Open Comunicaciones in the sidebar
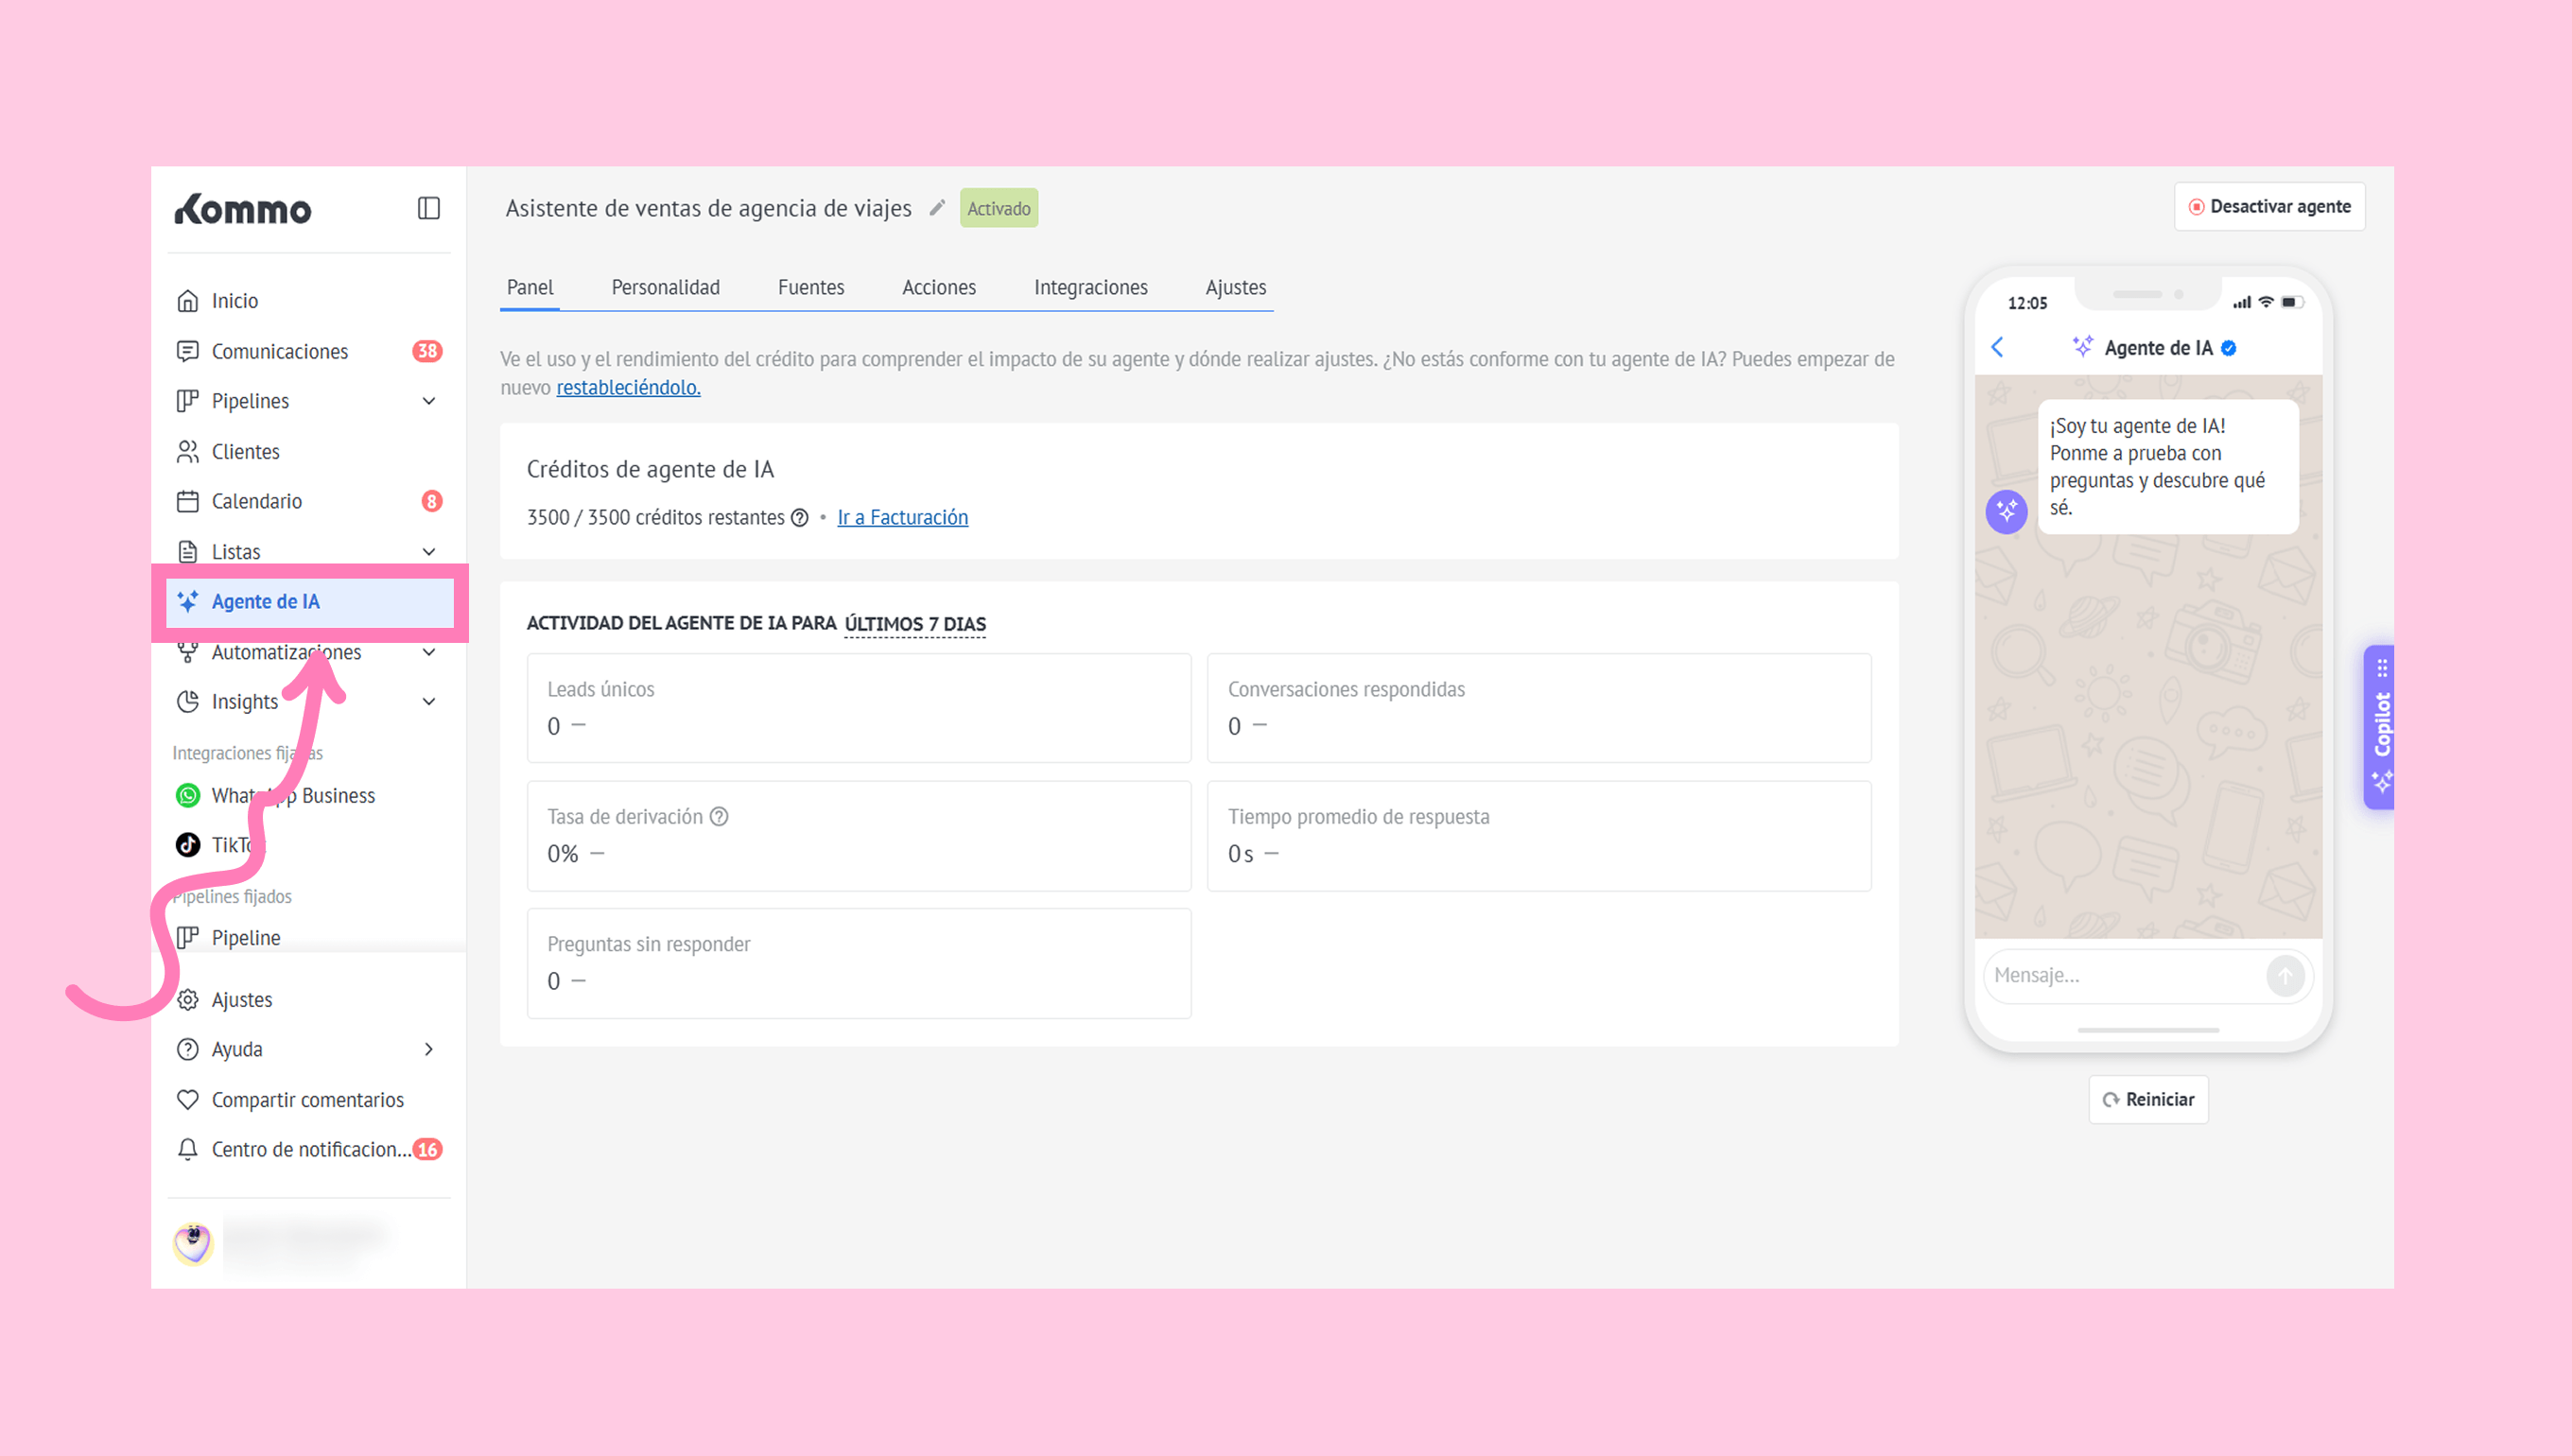Viewport: 2572px width, 1456px height. [x=279, y=351]
